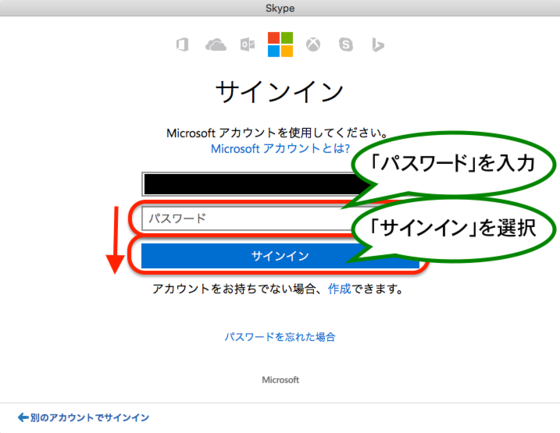Click the サインイン page heading
560x433 pixels.
point(280,91)
